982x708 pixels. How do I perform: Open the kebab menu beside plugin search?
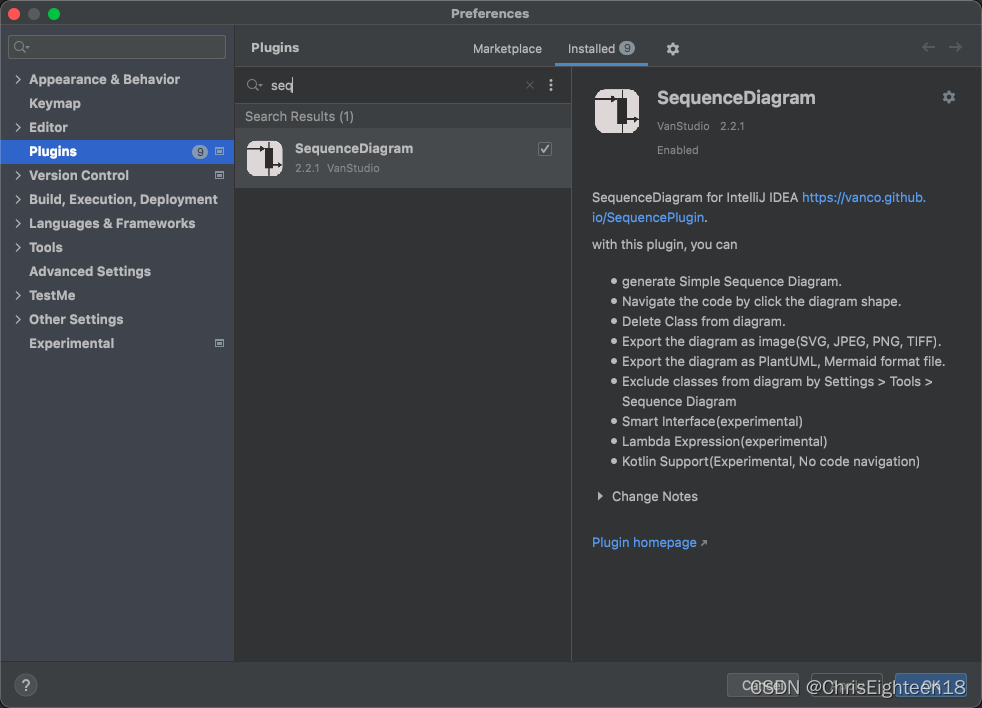click(551, 85)
